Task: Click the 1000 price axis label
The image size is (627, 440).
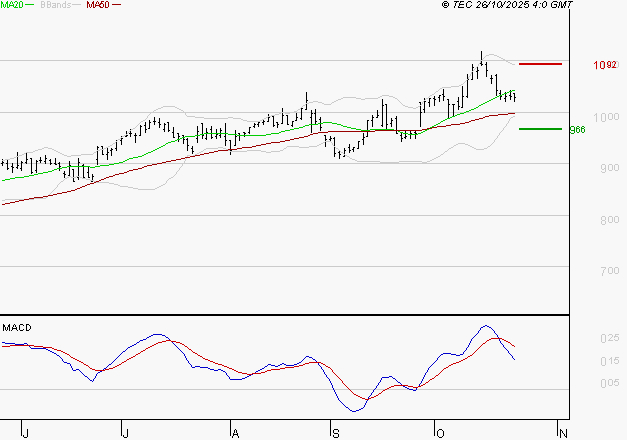Action: point(606,117)
